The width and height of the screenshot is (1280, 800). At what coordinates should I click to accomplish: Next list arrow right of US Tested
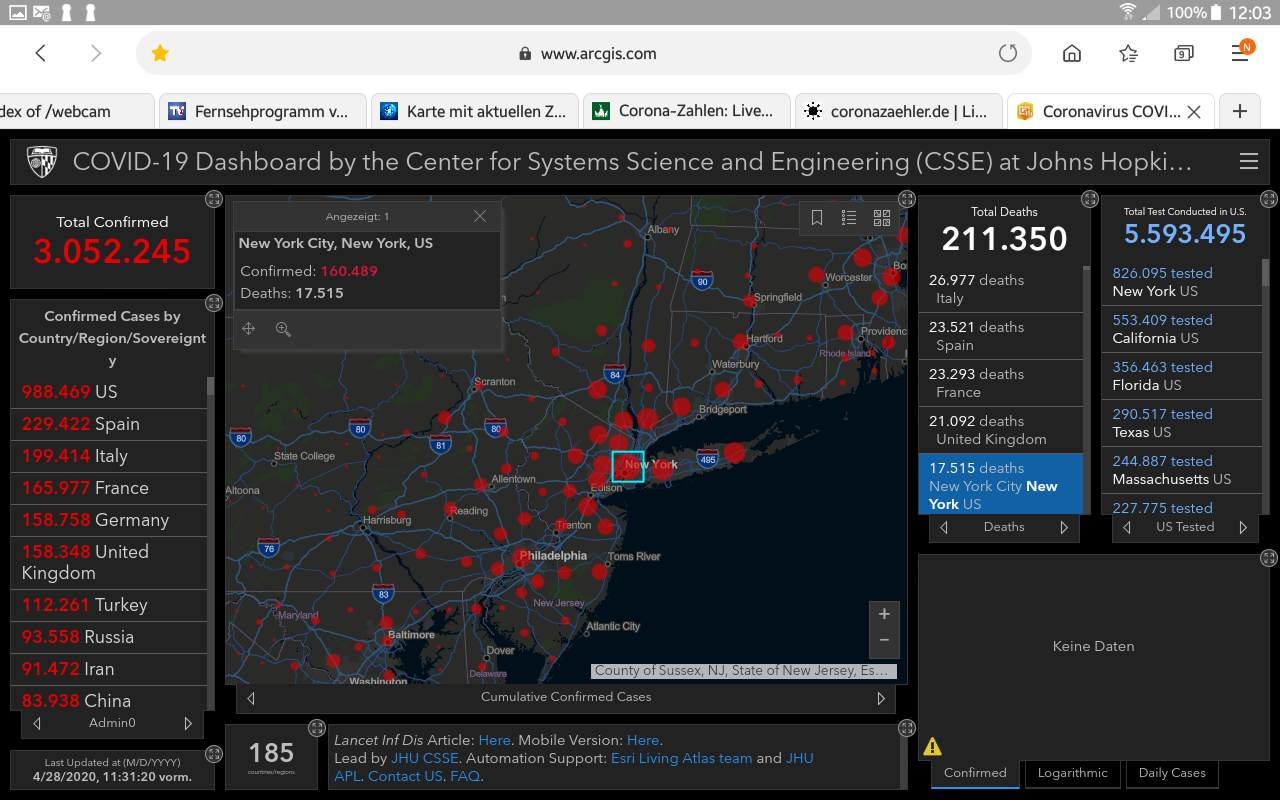pyautogui.click(x=1243, y=528)
